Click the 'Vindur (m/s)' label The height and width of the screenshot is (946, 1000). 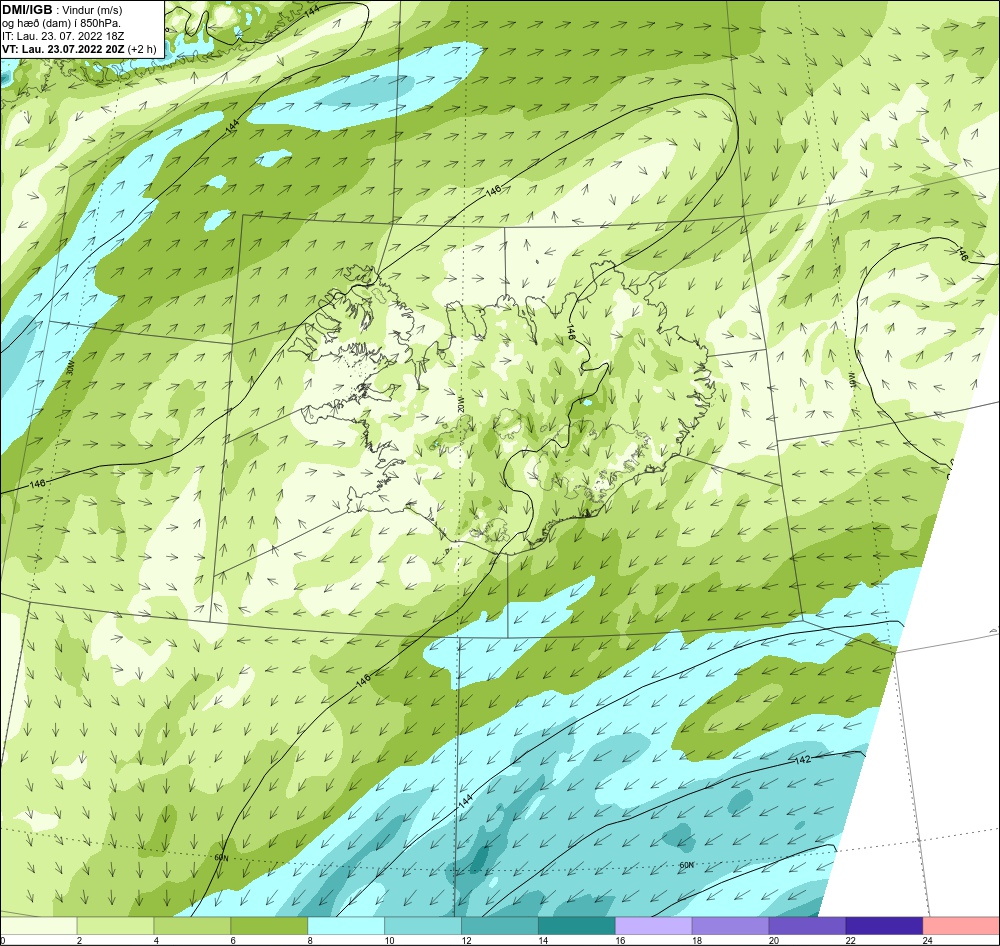92,10
